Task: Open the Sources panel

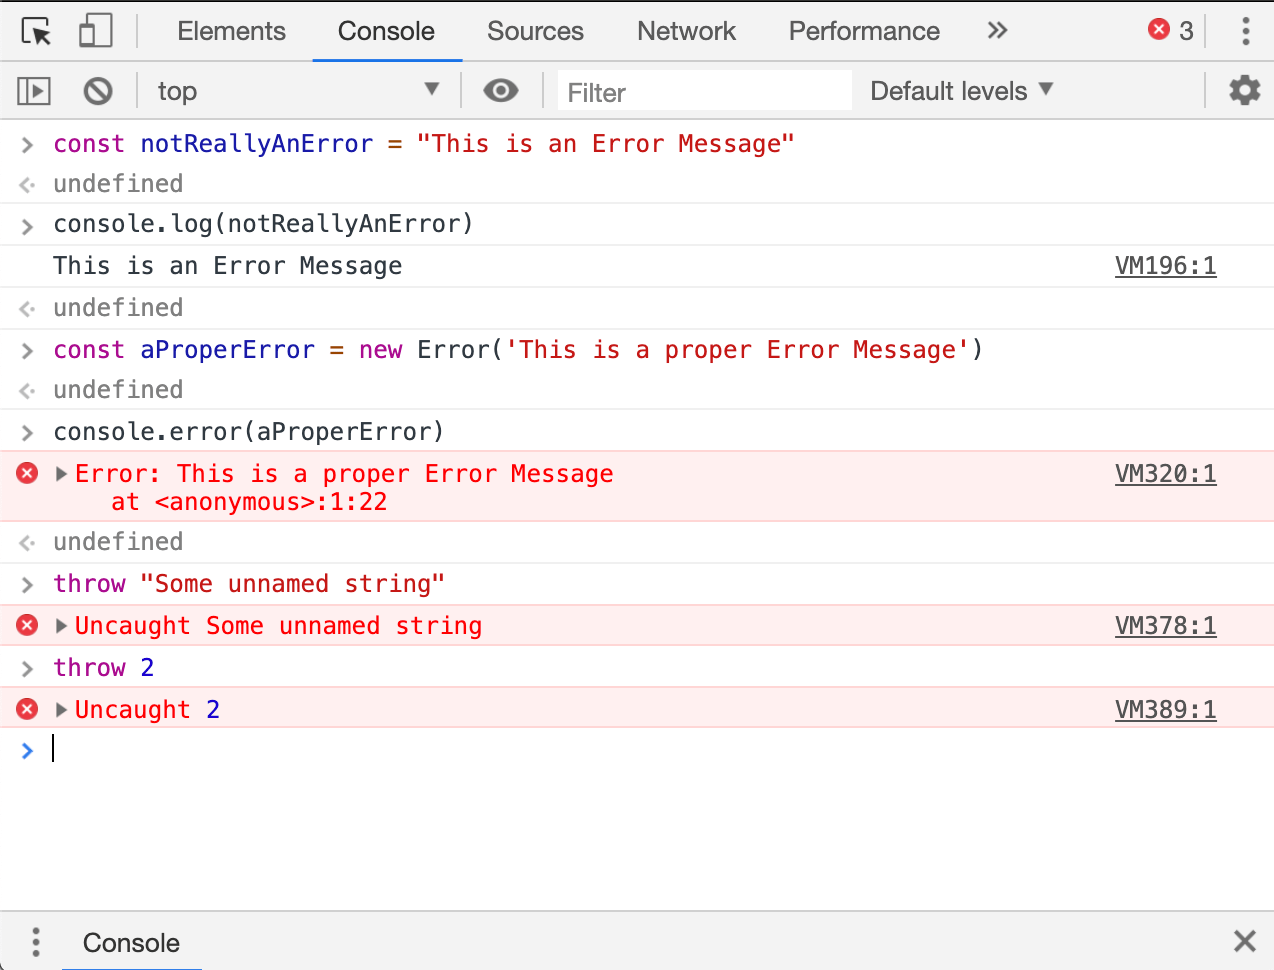Action: [535, 31]
